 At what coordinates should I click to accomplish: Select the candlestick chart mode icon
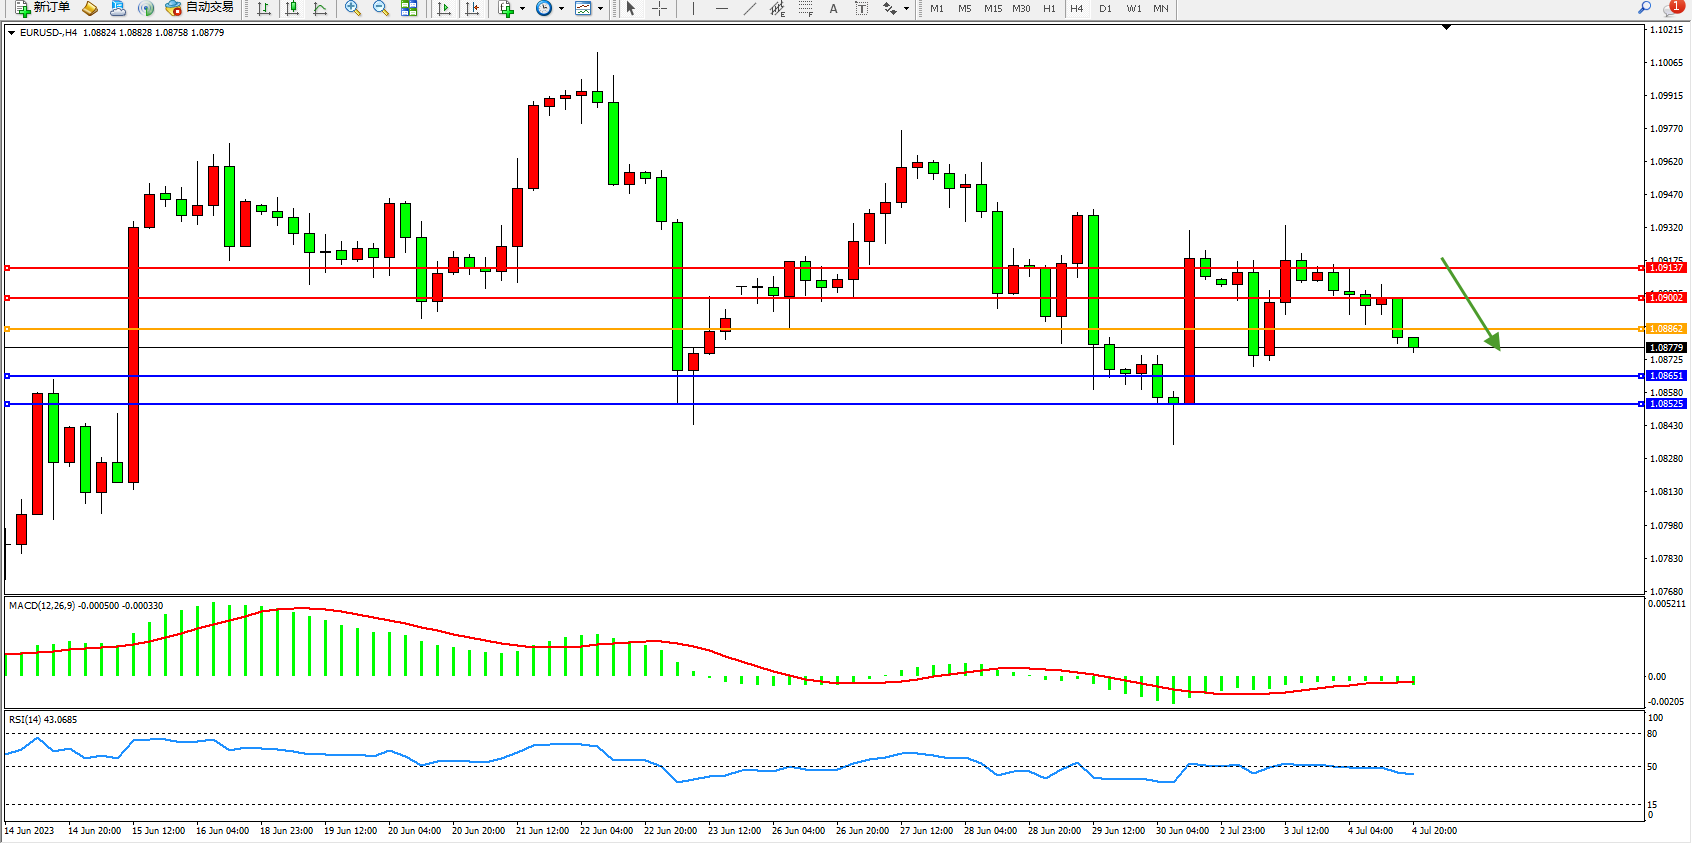pos(292,8)
